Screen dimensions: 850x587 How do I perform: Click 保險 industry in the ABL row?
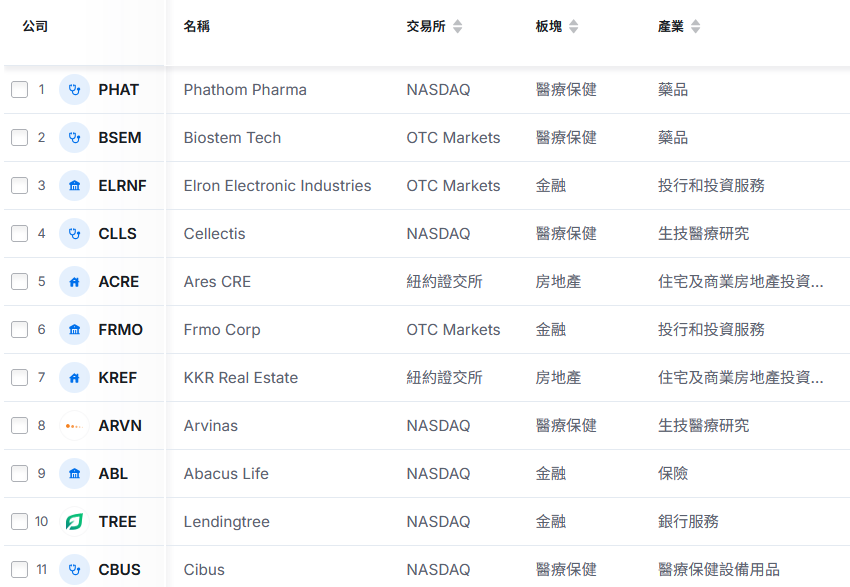point(673,474)
